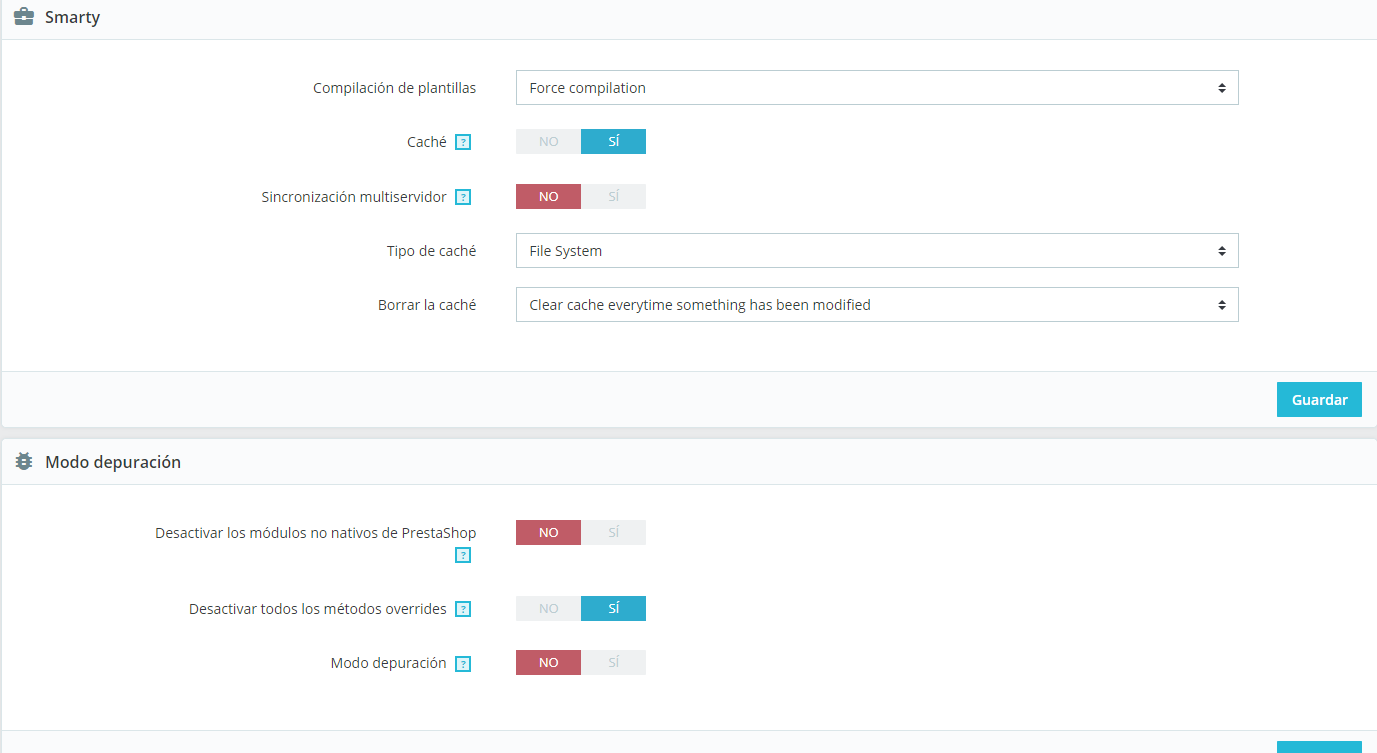Click the Smarty briefcase icon
The height and width of the screenshot is (753, 1377).
(24, 17)
